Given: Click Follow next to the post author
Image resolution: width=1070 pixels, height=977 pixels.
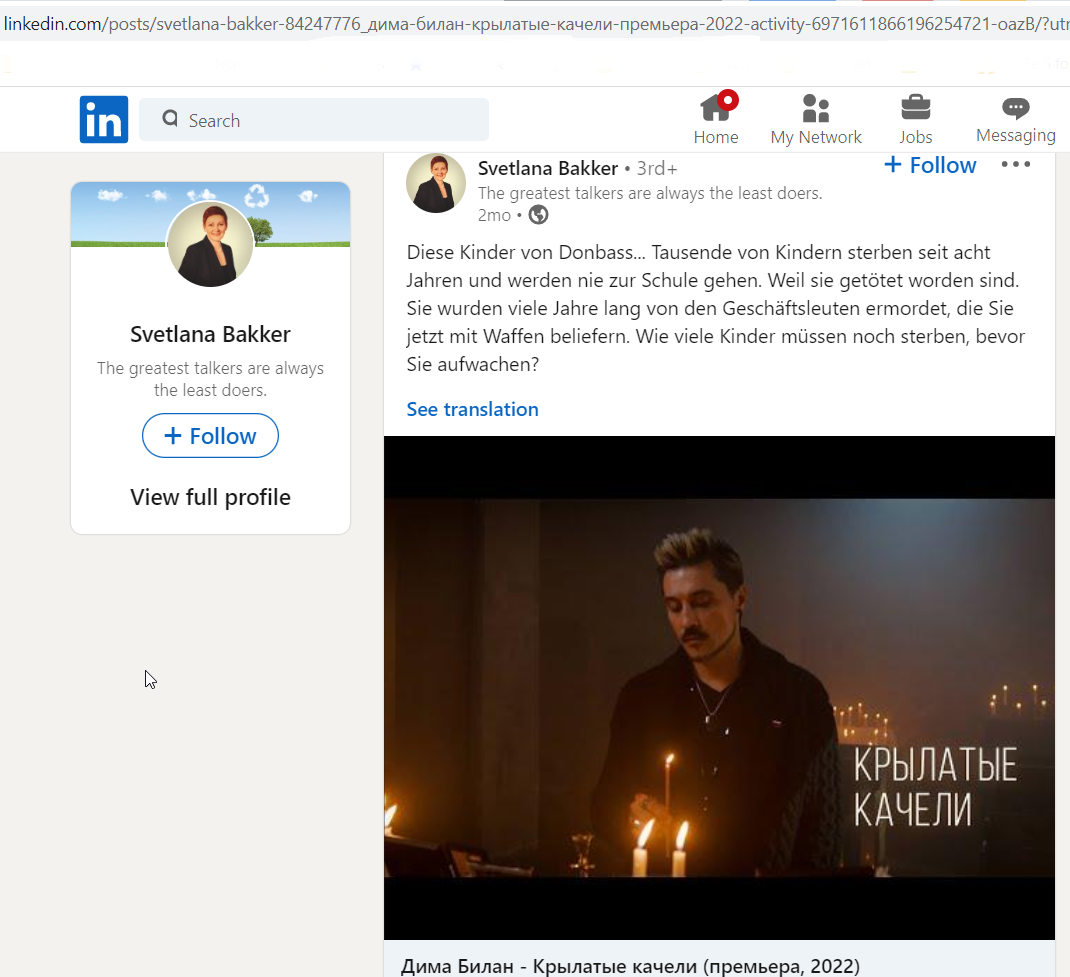Looking at the screenshot, I should click(930, 165).
